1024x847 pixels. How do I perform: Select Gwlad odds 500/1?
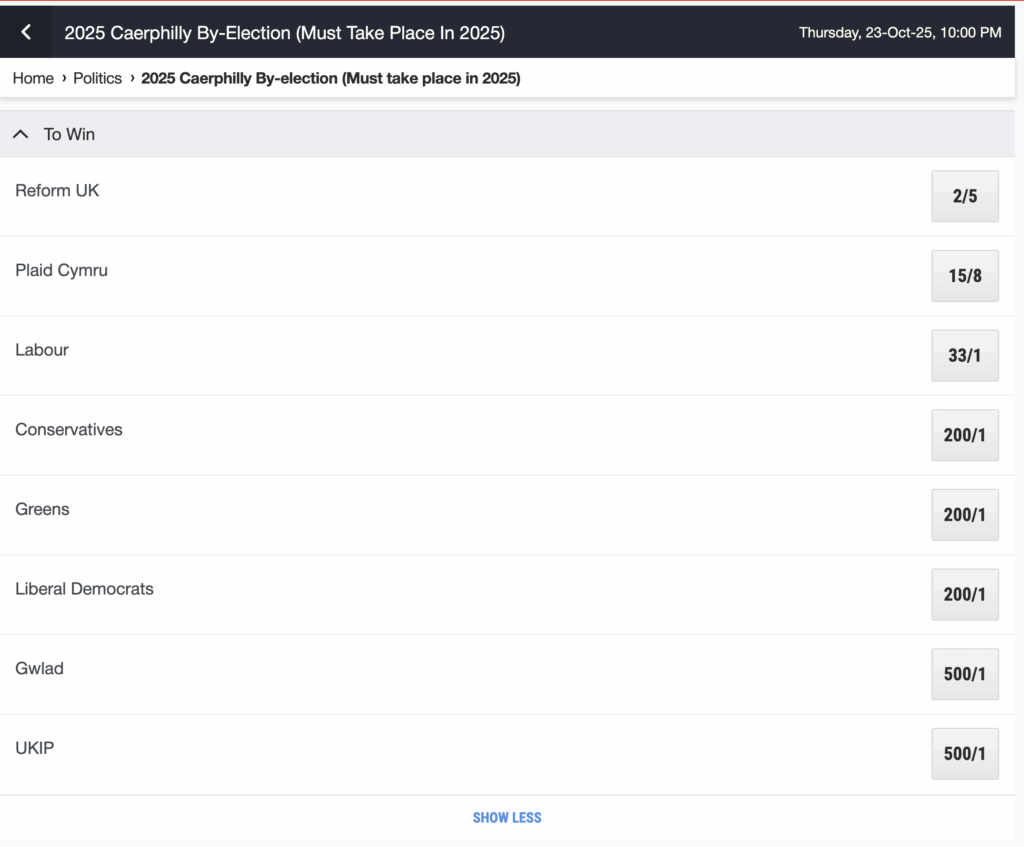(x=964, y=674)
